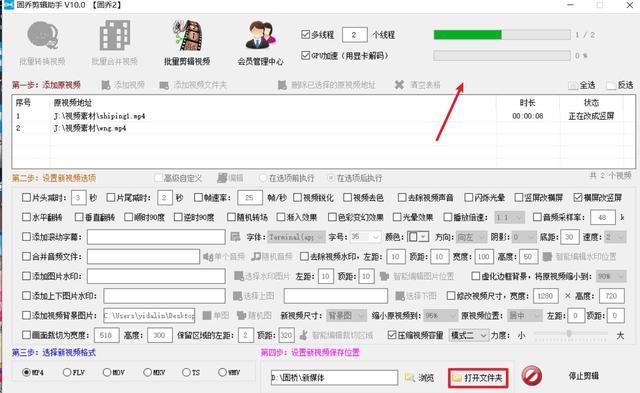Click the save path input field
Screen dimensions: 640x393
334,378
